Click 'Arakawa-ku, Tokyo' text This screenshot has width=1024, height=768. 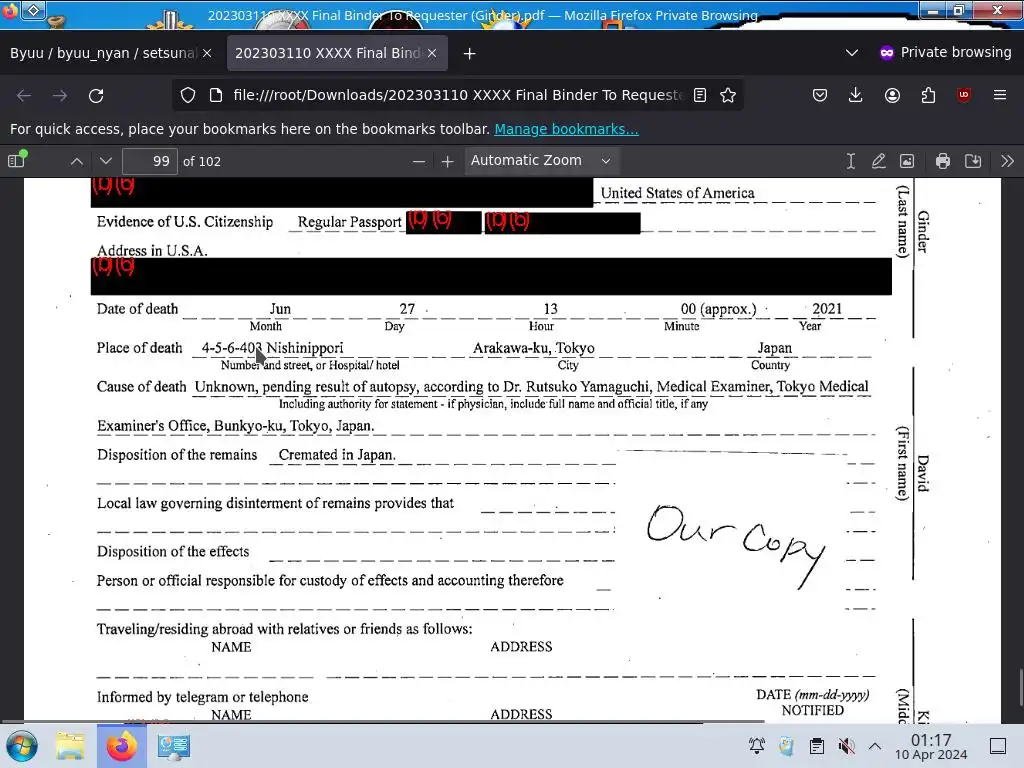534,348
